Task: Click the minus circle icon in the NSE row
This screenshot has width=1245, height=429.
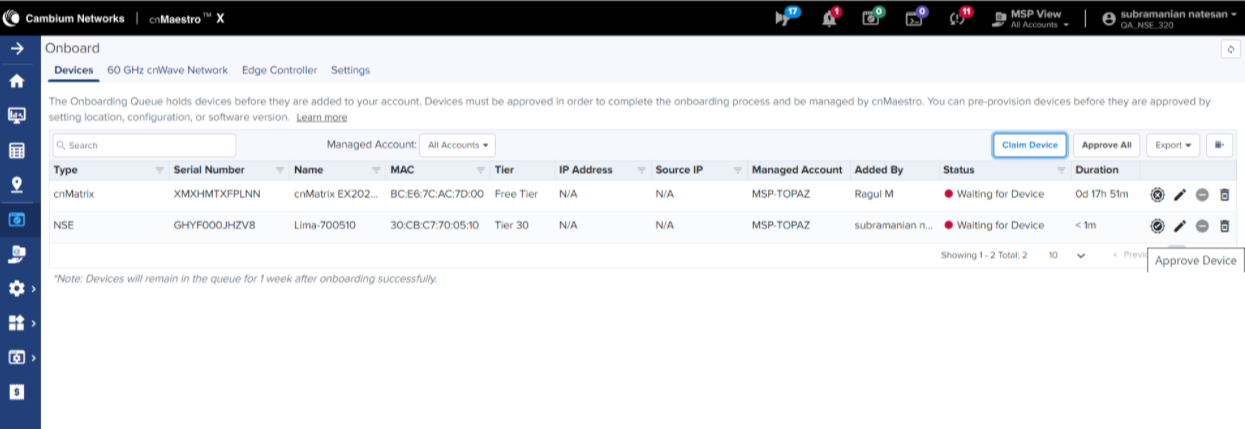Action: (x=1202, y=226)
